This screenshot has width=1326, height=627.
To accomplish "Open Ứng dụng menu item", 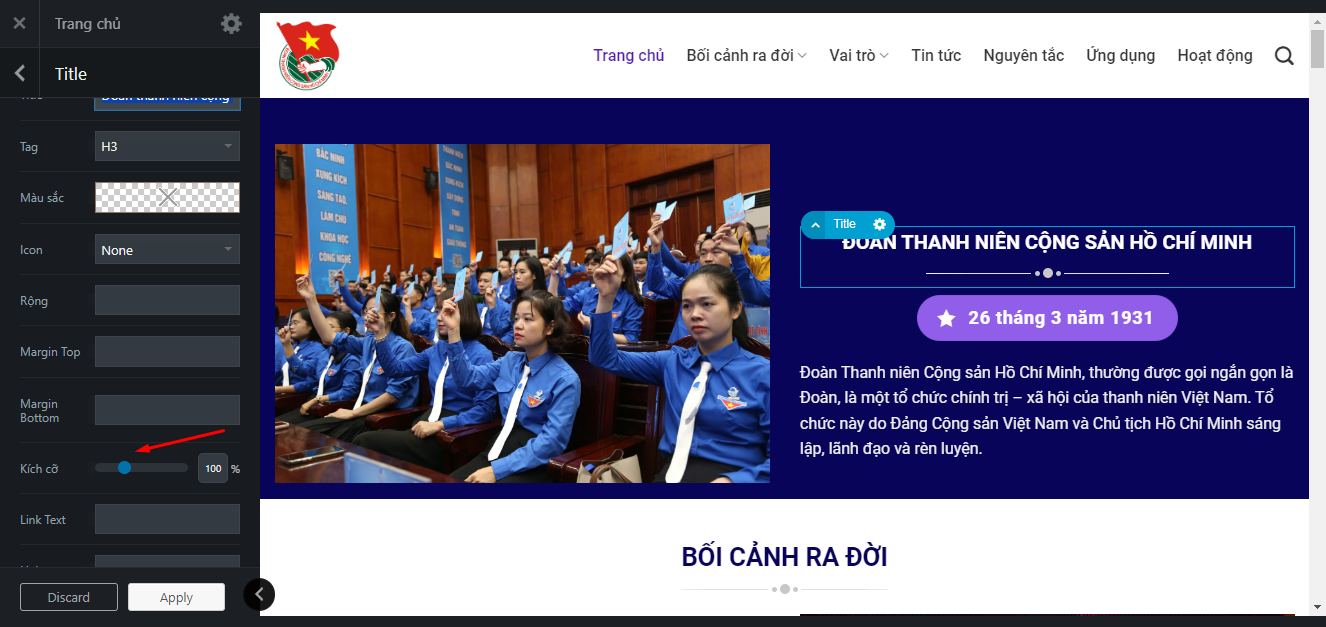I will tap(1121, 55).
